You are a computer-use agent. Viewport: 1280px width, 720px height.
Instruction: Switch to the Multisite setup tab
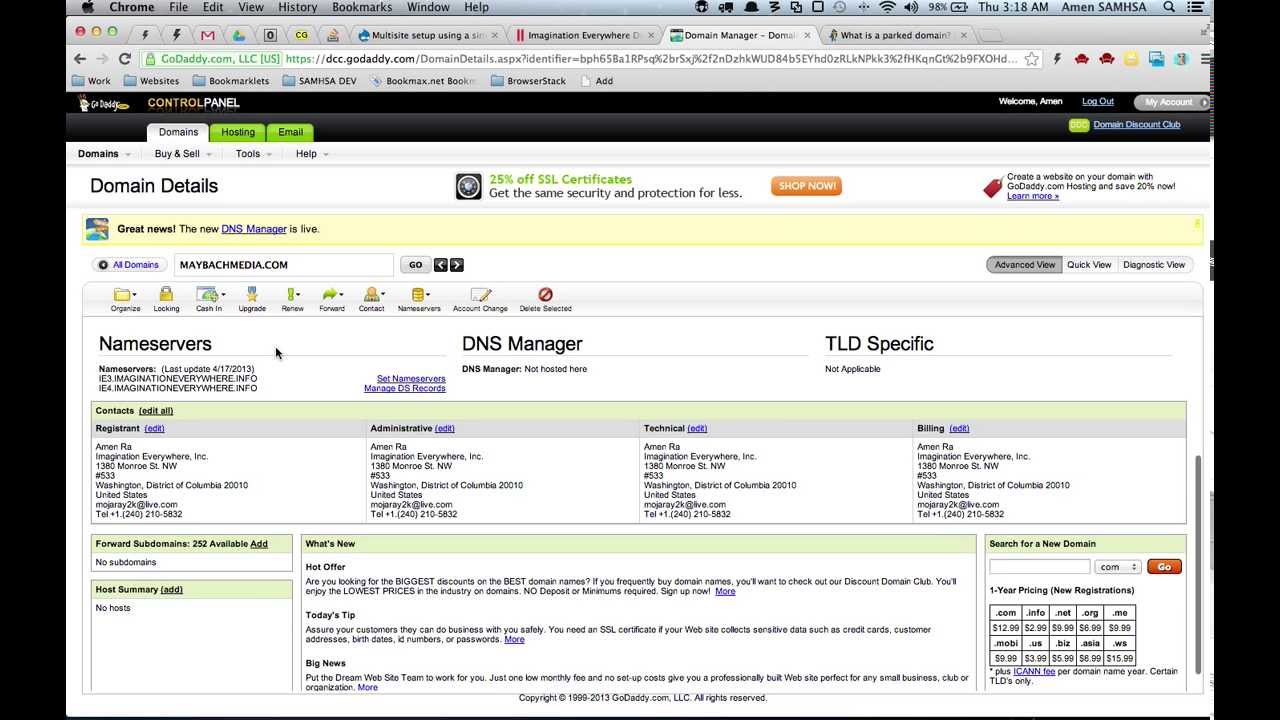pyautogui.click(x=427, y=35)
